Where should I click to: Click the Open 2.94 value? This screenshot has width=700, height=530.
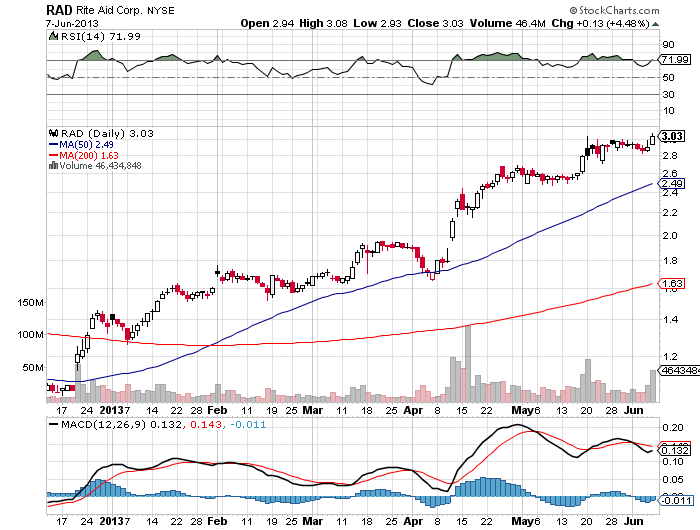pyautogui.click(x=267, y=23)
